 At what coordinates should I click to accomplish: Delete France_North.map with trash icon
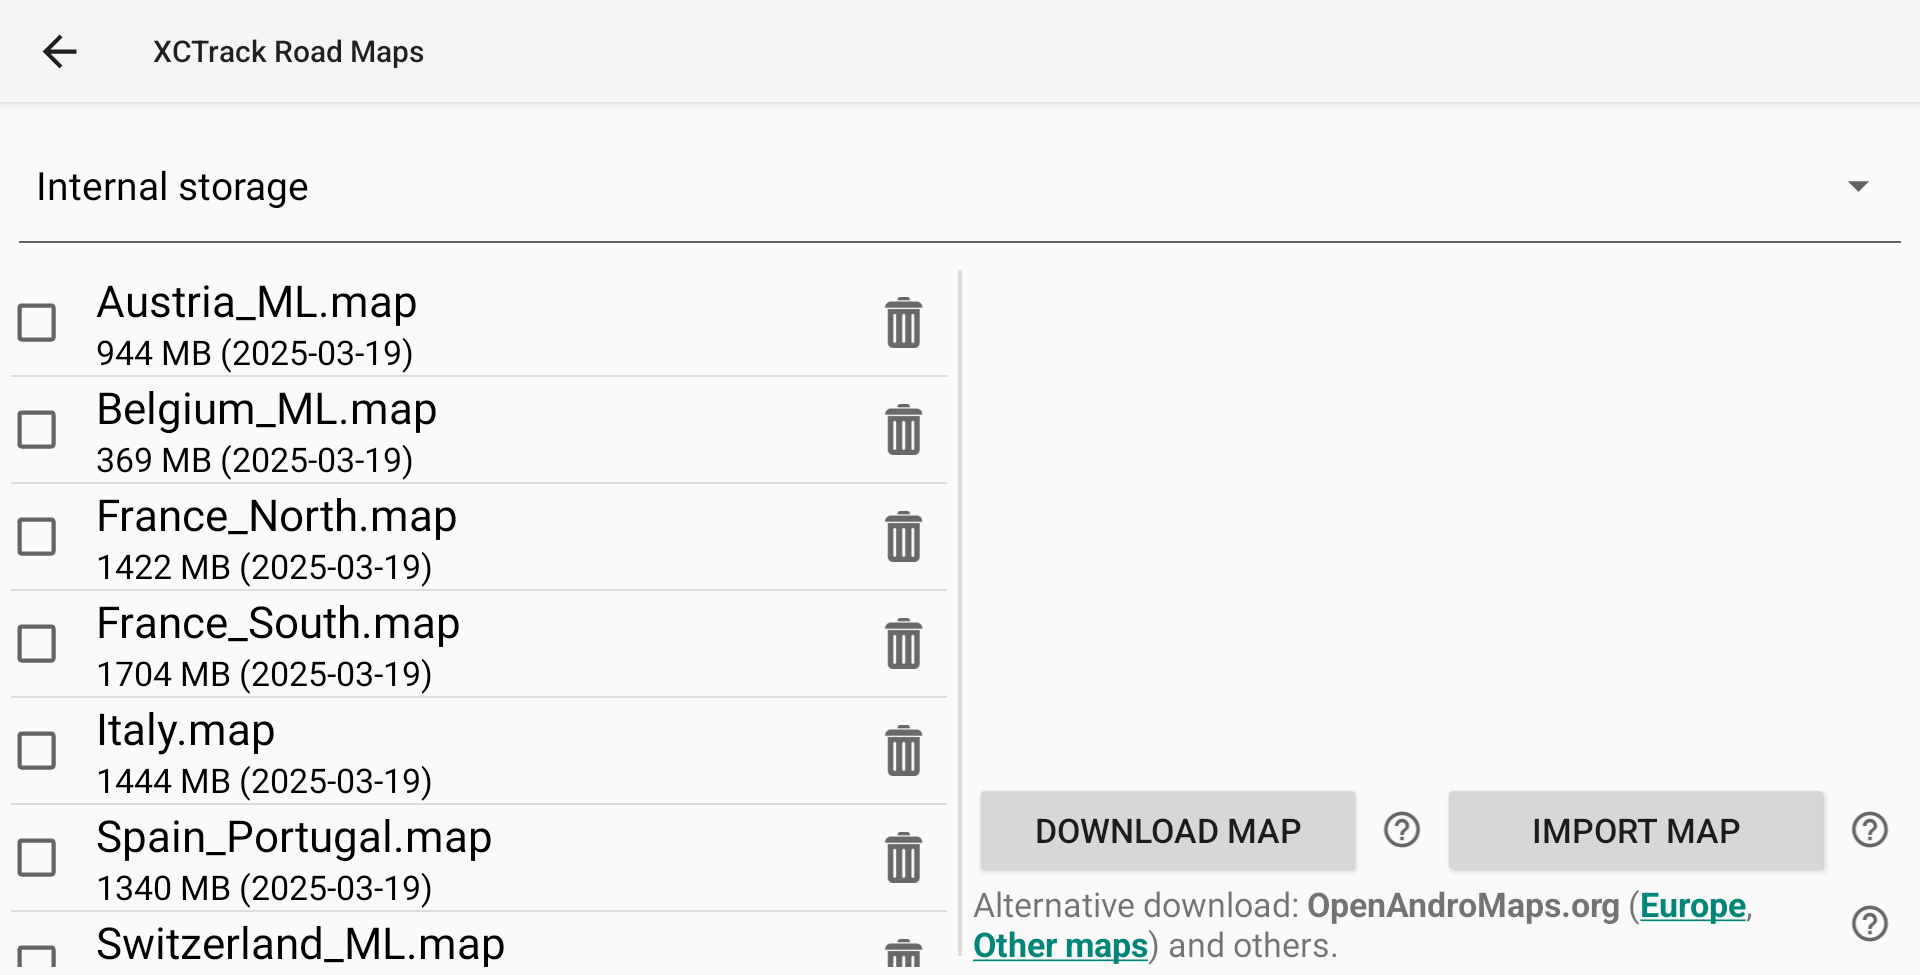pos(903,537)
